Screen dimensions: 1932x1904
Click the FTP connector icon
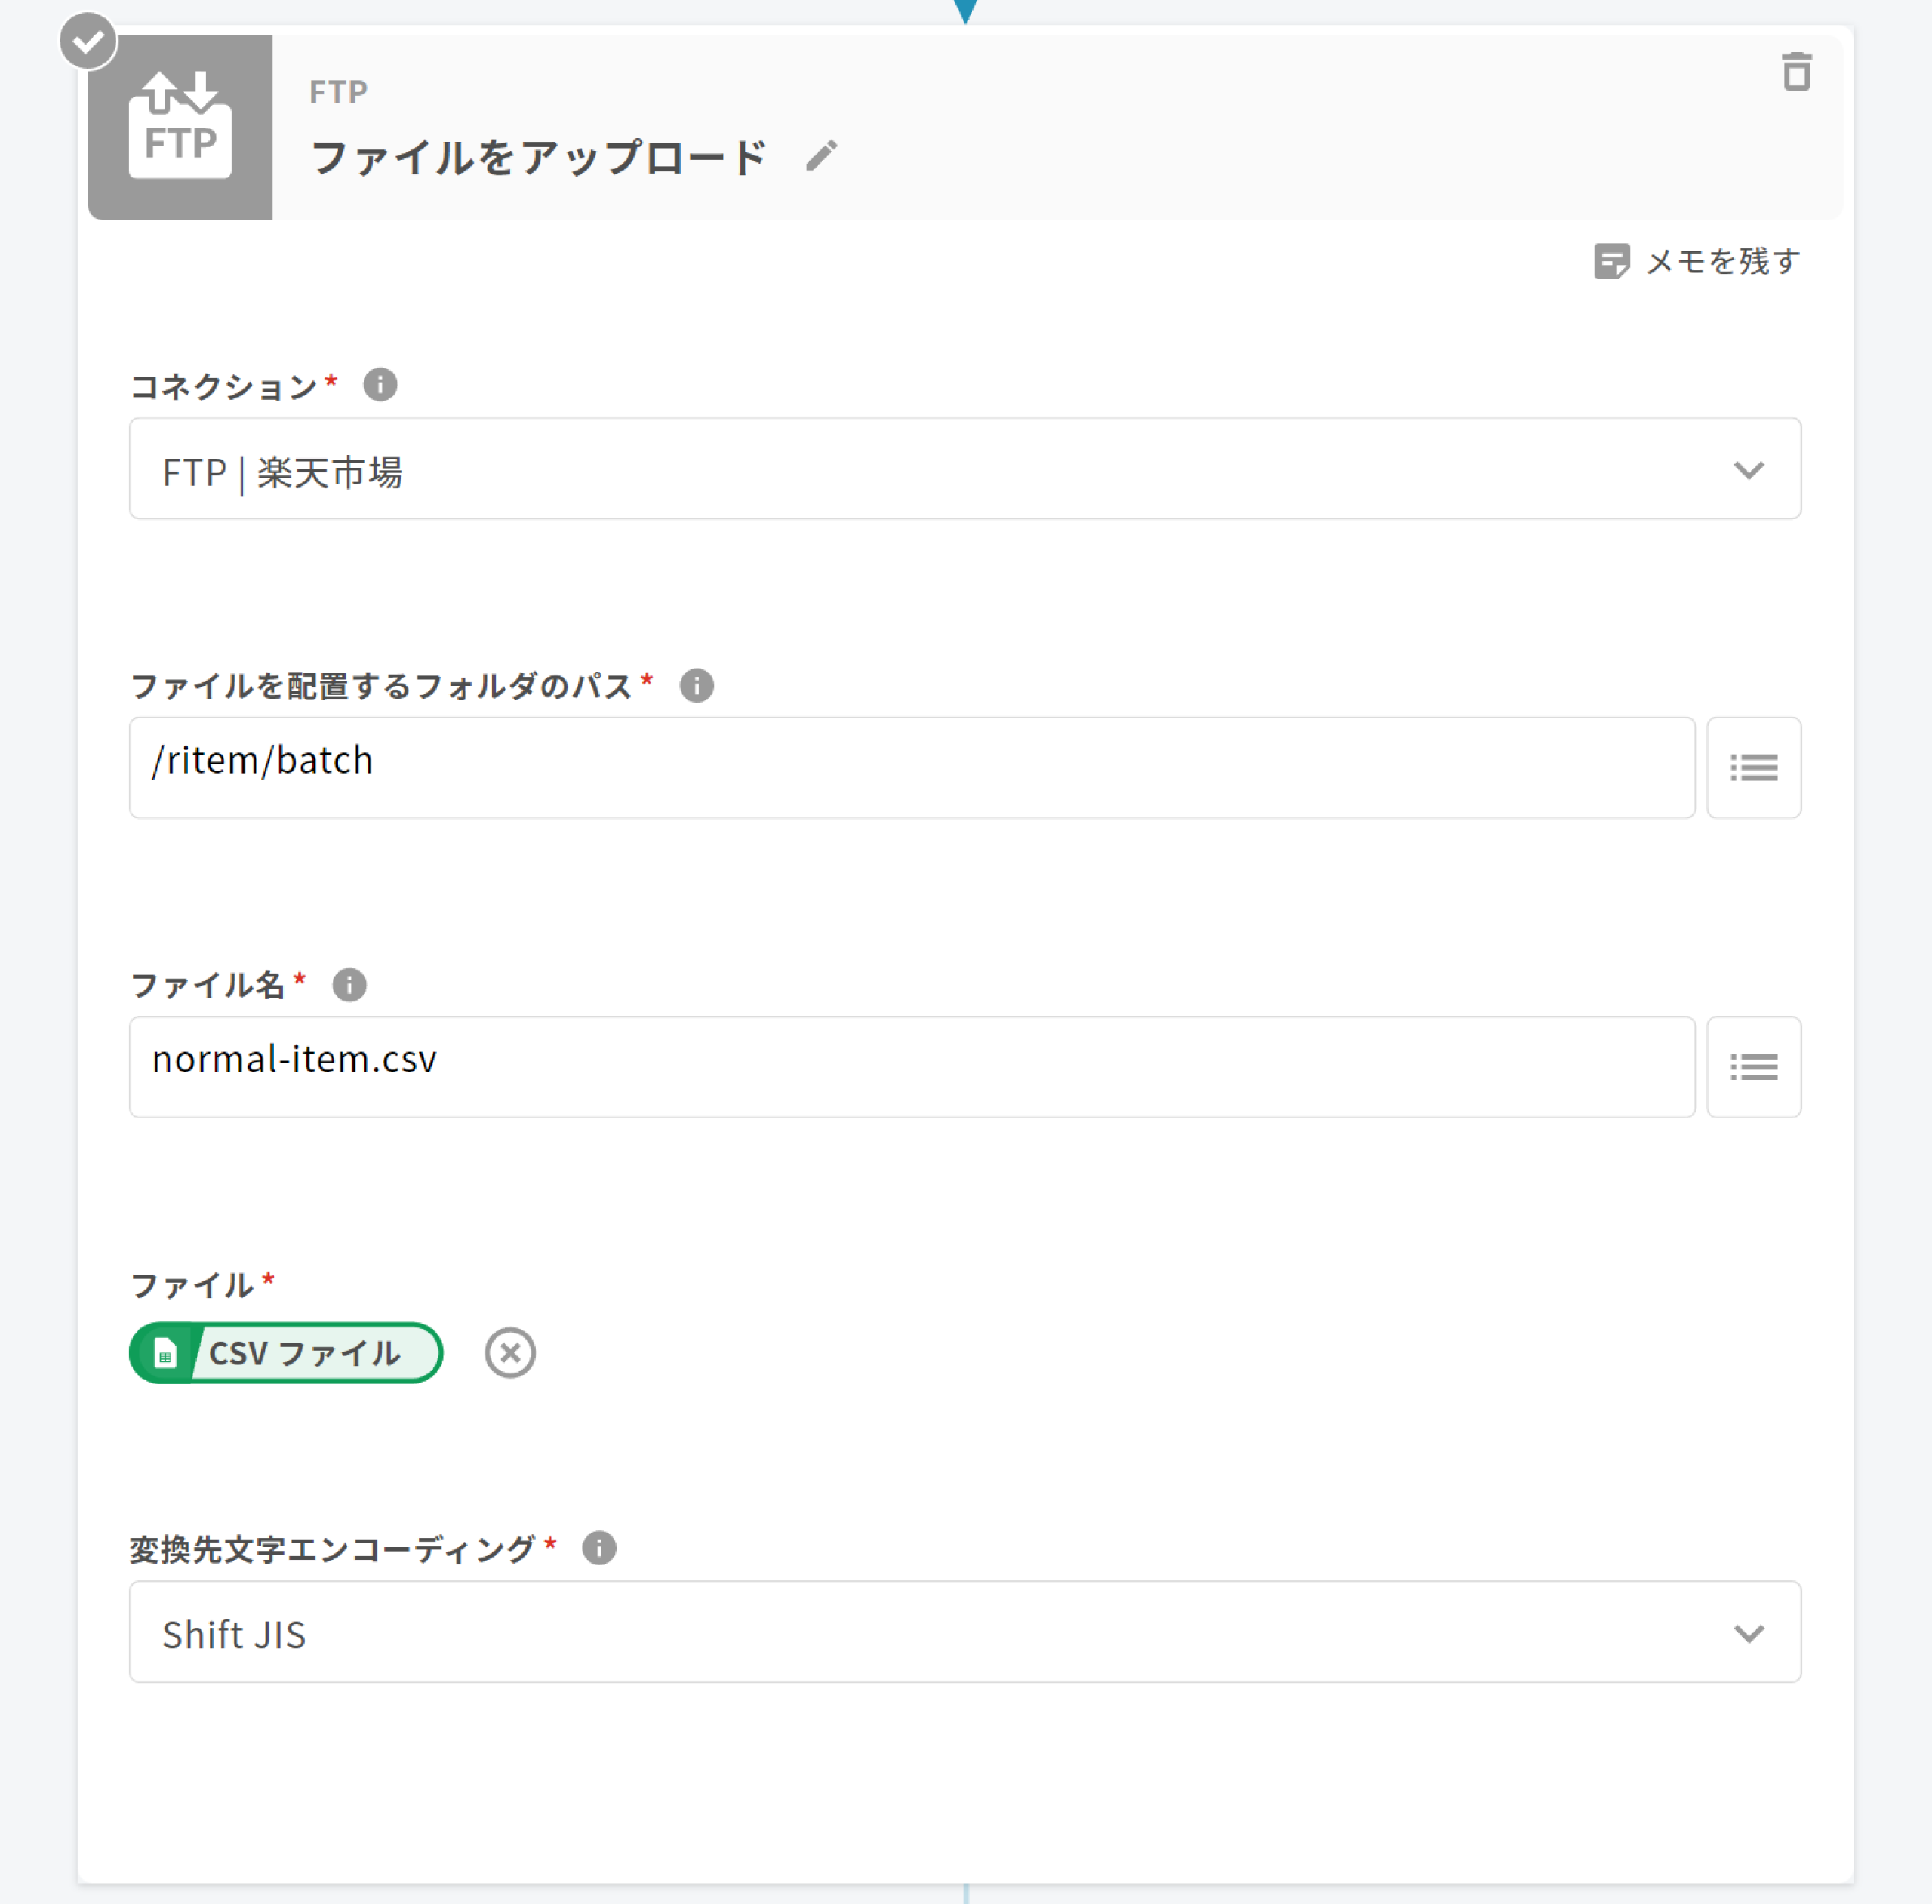coord(180,127)
